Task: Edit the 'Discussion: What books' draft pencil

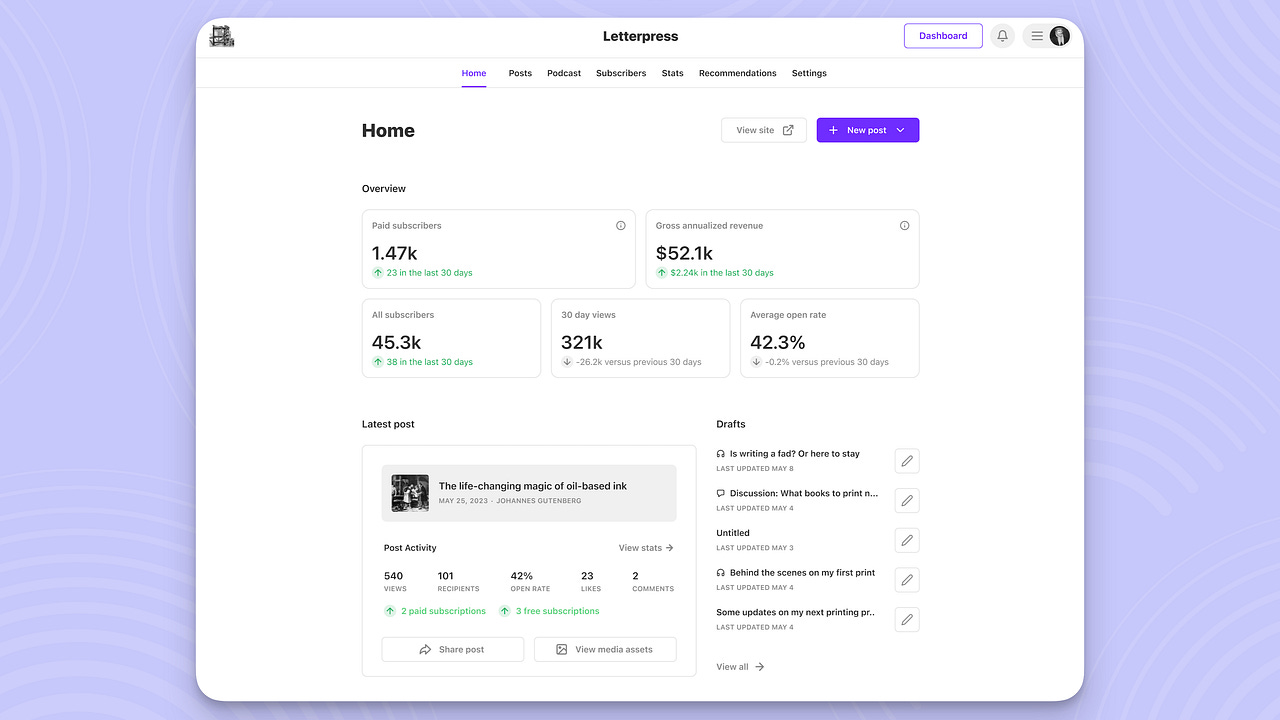Action: click(907, 501)
